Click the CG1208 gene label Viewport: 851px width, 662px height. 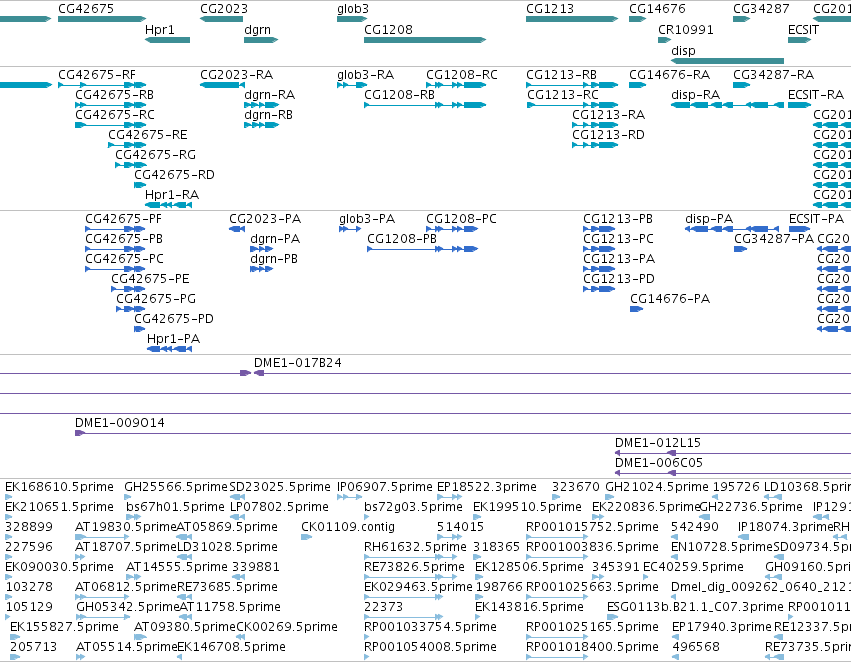coord(388,30)
